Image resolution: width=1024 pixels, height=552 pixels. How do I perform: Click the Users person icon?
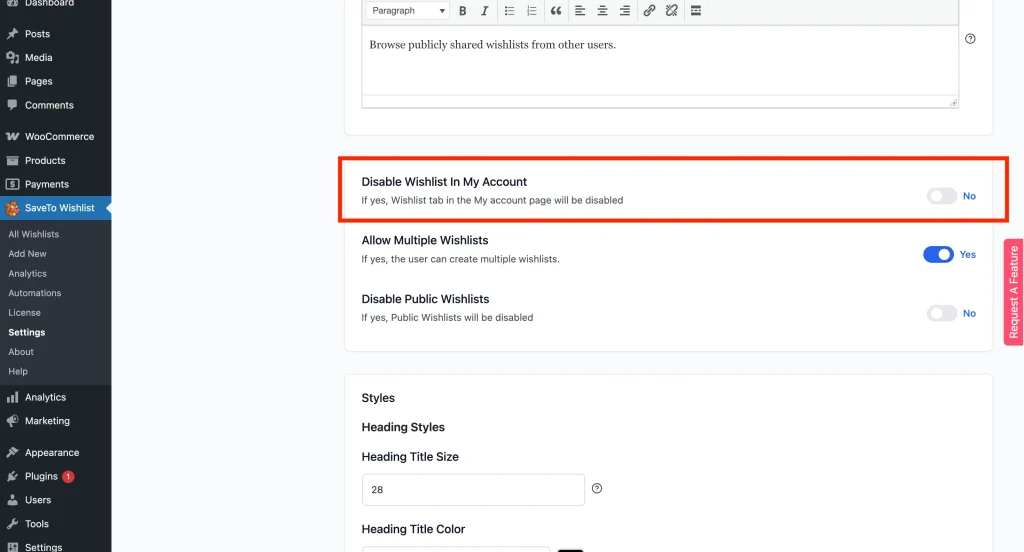[x=12, y=500]
